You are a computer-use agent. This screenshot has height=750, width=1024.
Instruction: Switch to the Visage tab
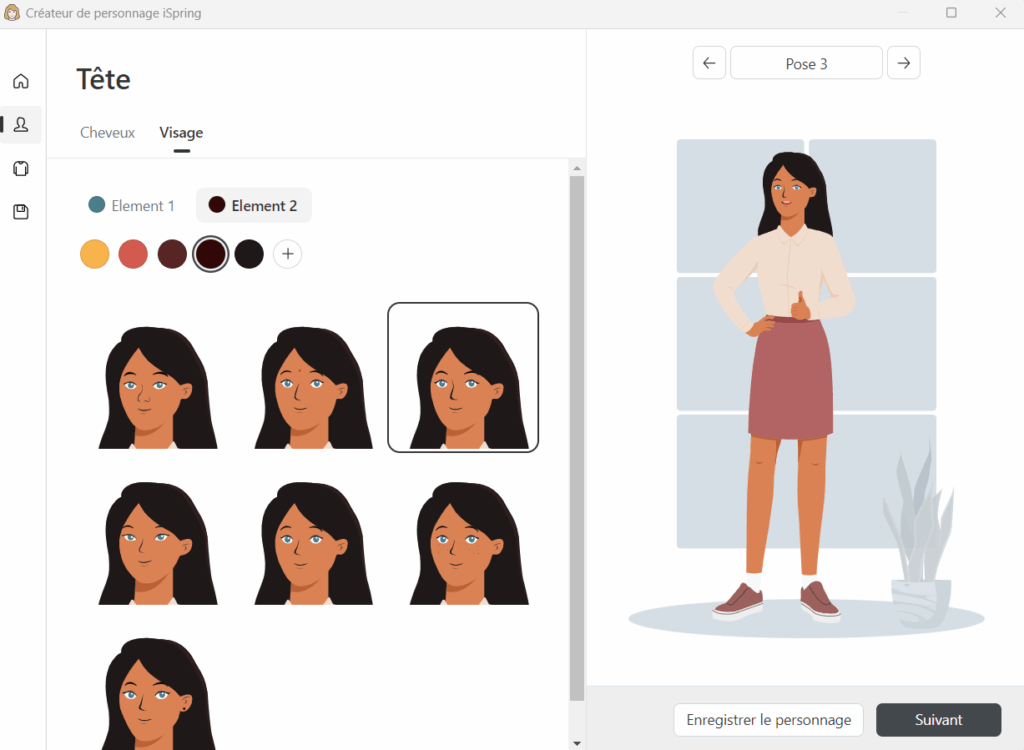point(181,133)
